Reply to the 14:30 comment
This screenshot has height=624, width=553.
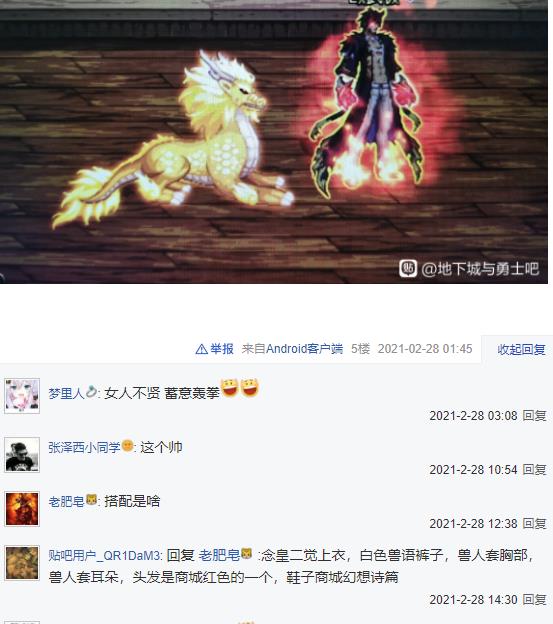(x=534, y=600)
